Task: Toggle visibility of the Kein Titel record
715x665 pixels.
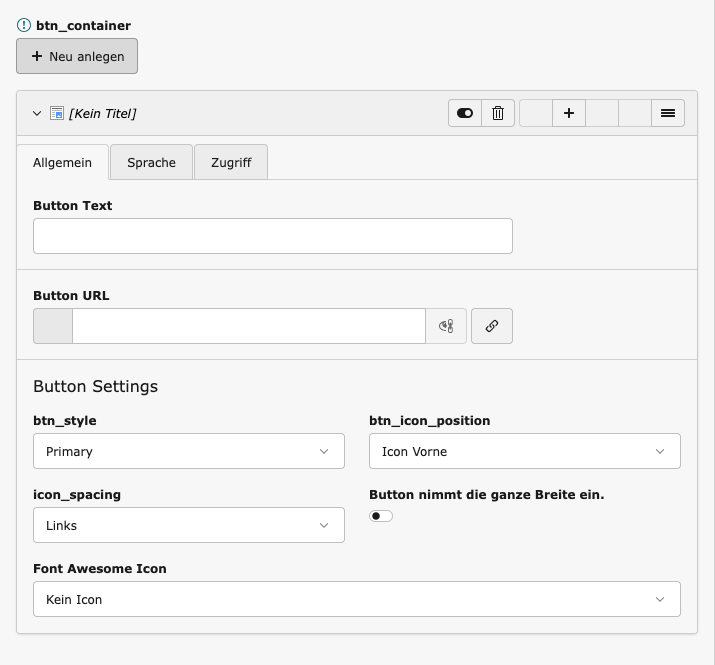Action: coord(465,113)
